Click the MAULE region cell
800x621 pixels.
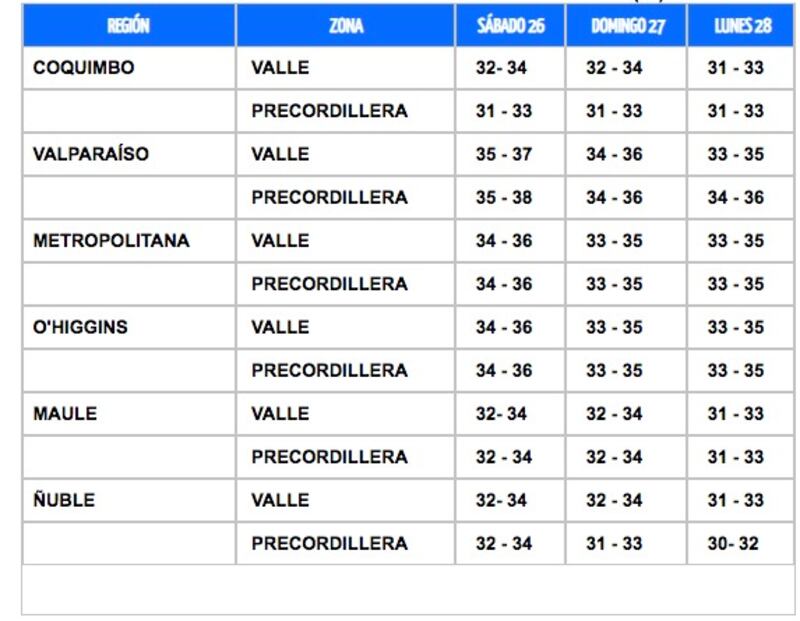click(x=129, y=414)
